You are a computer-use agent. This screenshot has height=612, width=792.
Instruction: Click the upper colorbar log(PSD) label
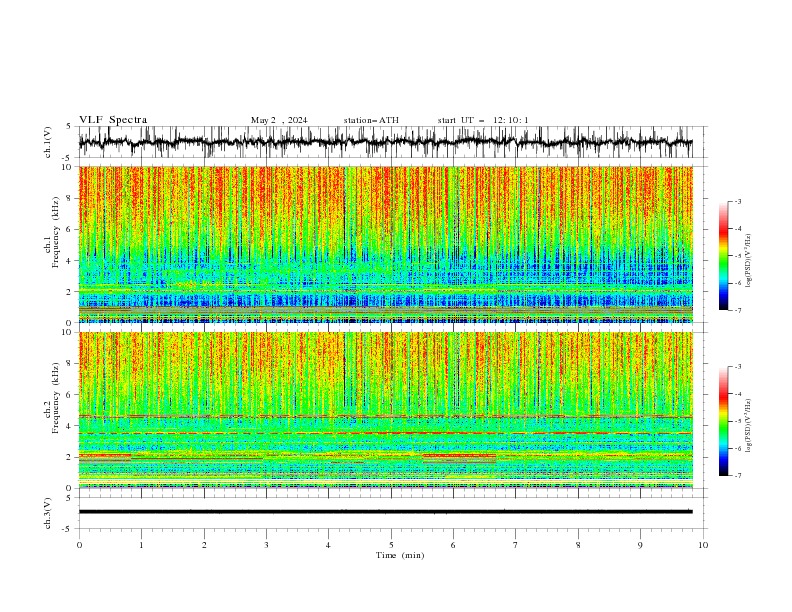749,261
